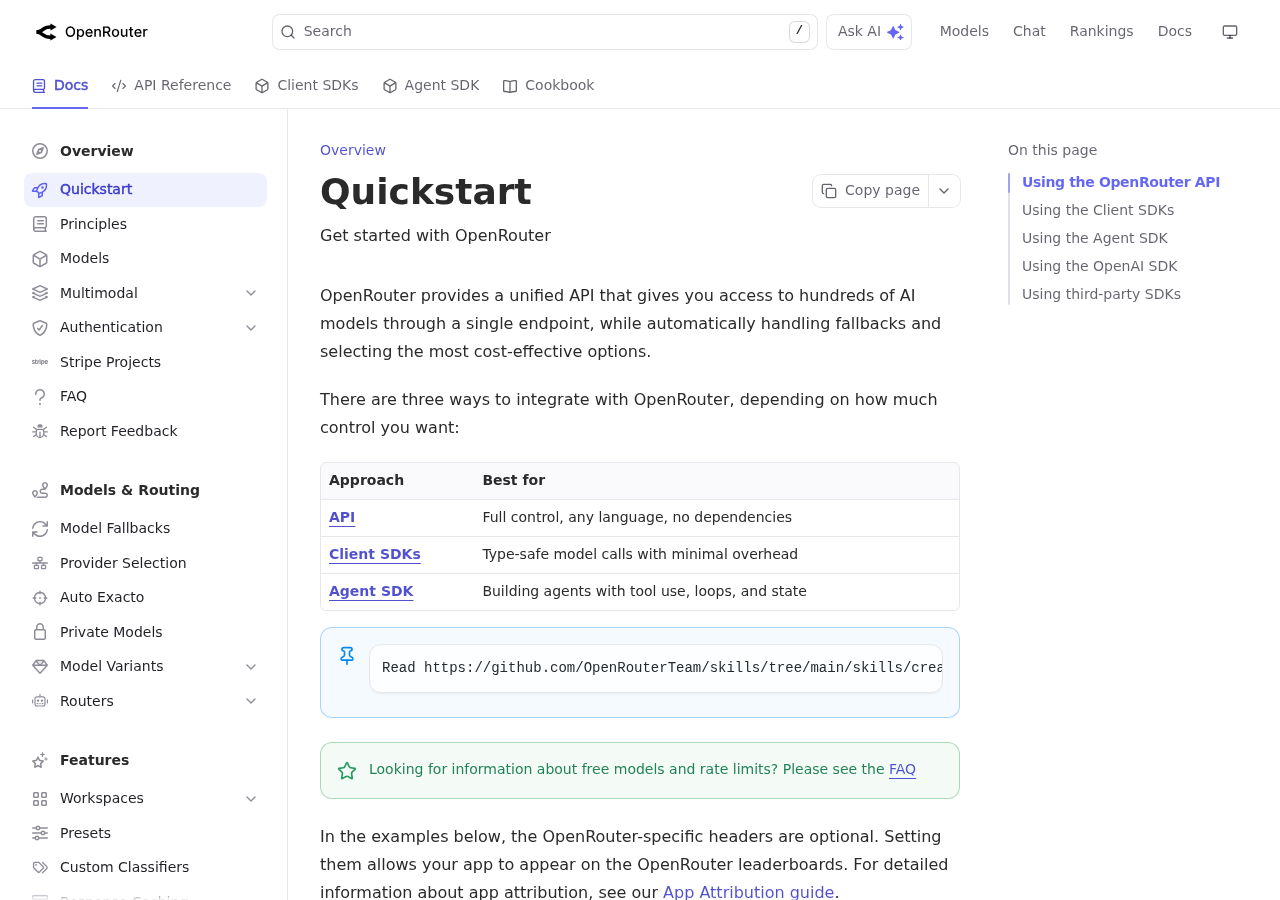Viewport: 1280px width, 900px height.
Task: Expand the Model Variants sidebar section
Action: pyautogui.click(x=251, y=667)
